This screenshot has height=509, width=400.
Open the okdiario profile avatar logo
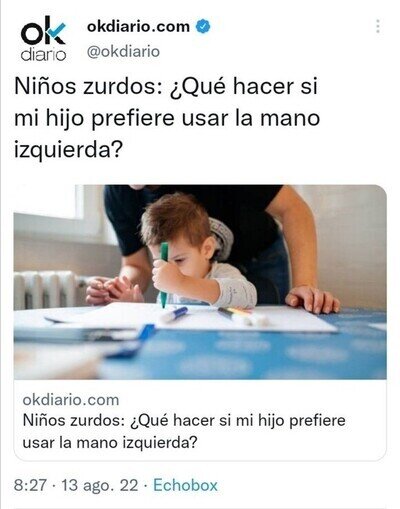[x=43, y=39]
